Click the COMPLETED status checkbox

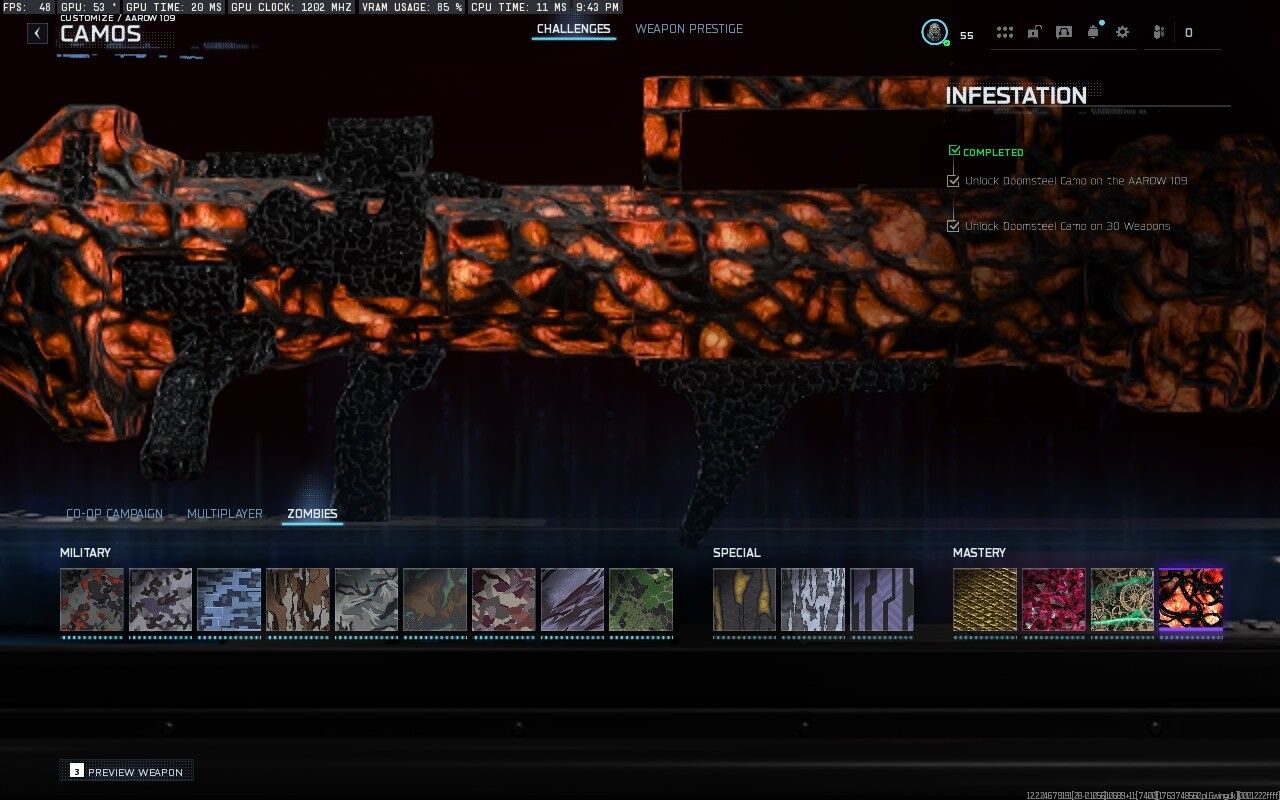click(954, 151)
